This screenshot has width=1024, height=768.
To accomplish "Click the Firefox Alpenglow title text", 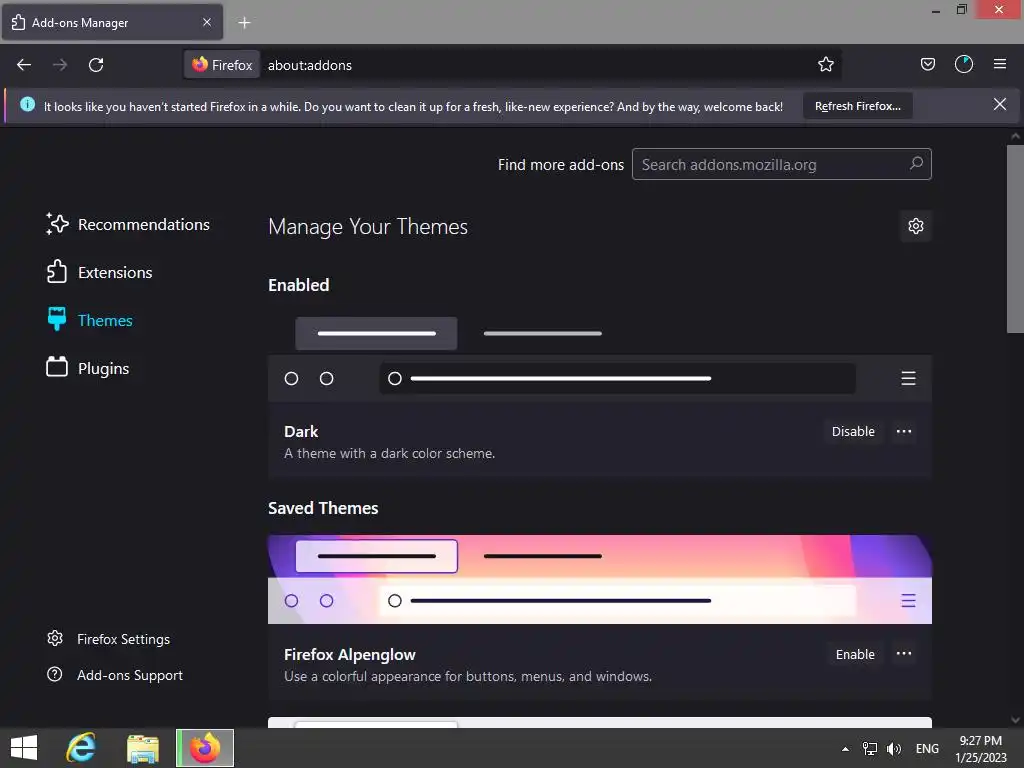I will click(x=349, y=654).
